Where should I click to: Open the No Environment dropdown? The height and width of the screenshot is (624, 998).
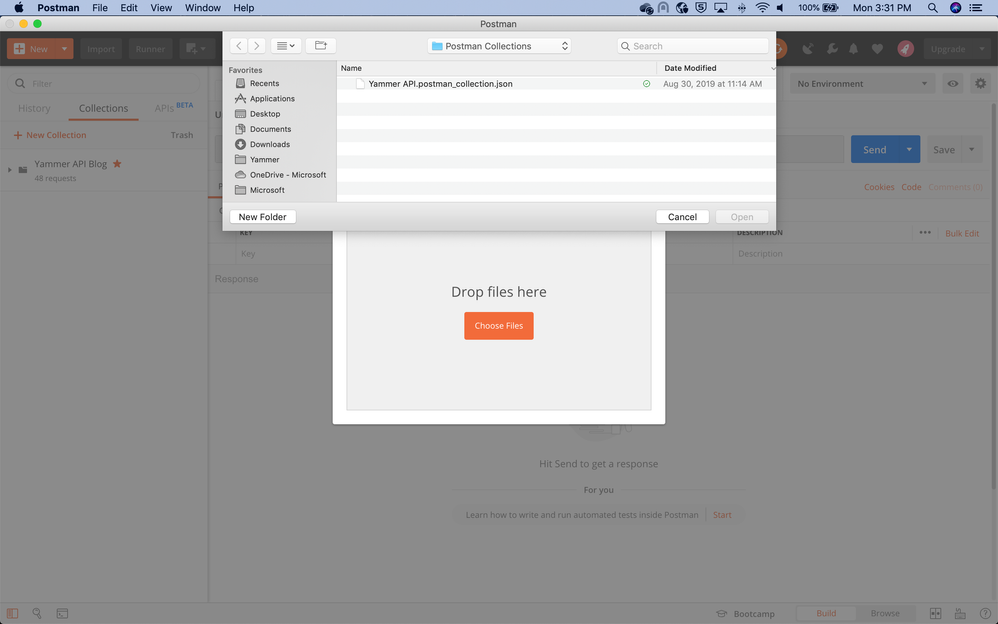[862, 83]
